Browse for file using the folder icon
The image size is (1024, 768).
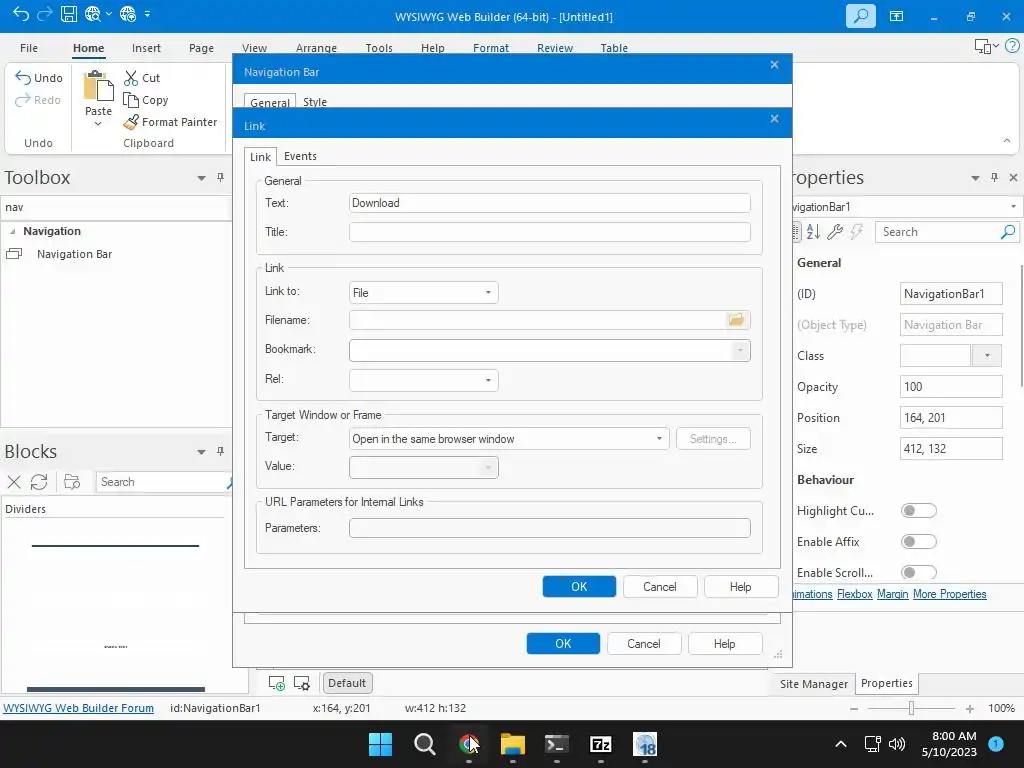pyautogui.click(x=736, y=319)
